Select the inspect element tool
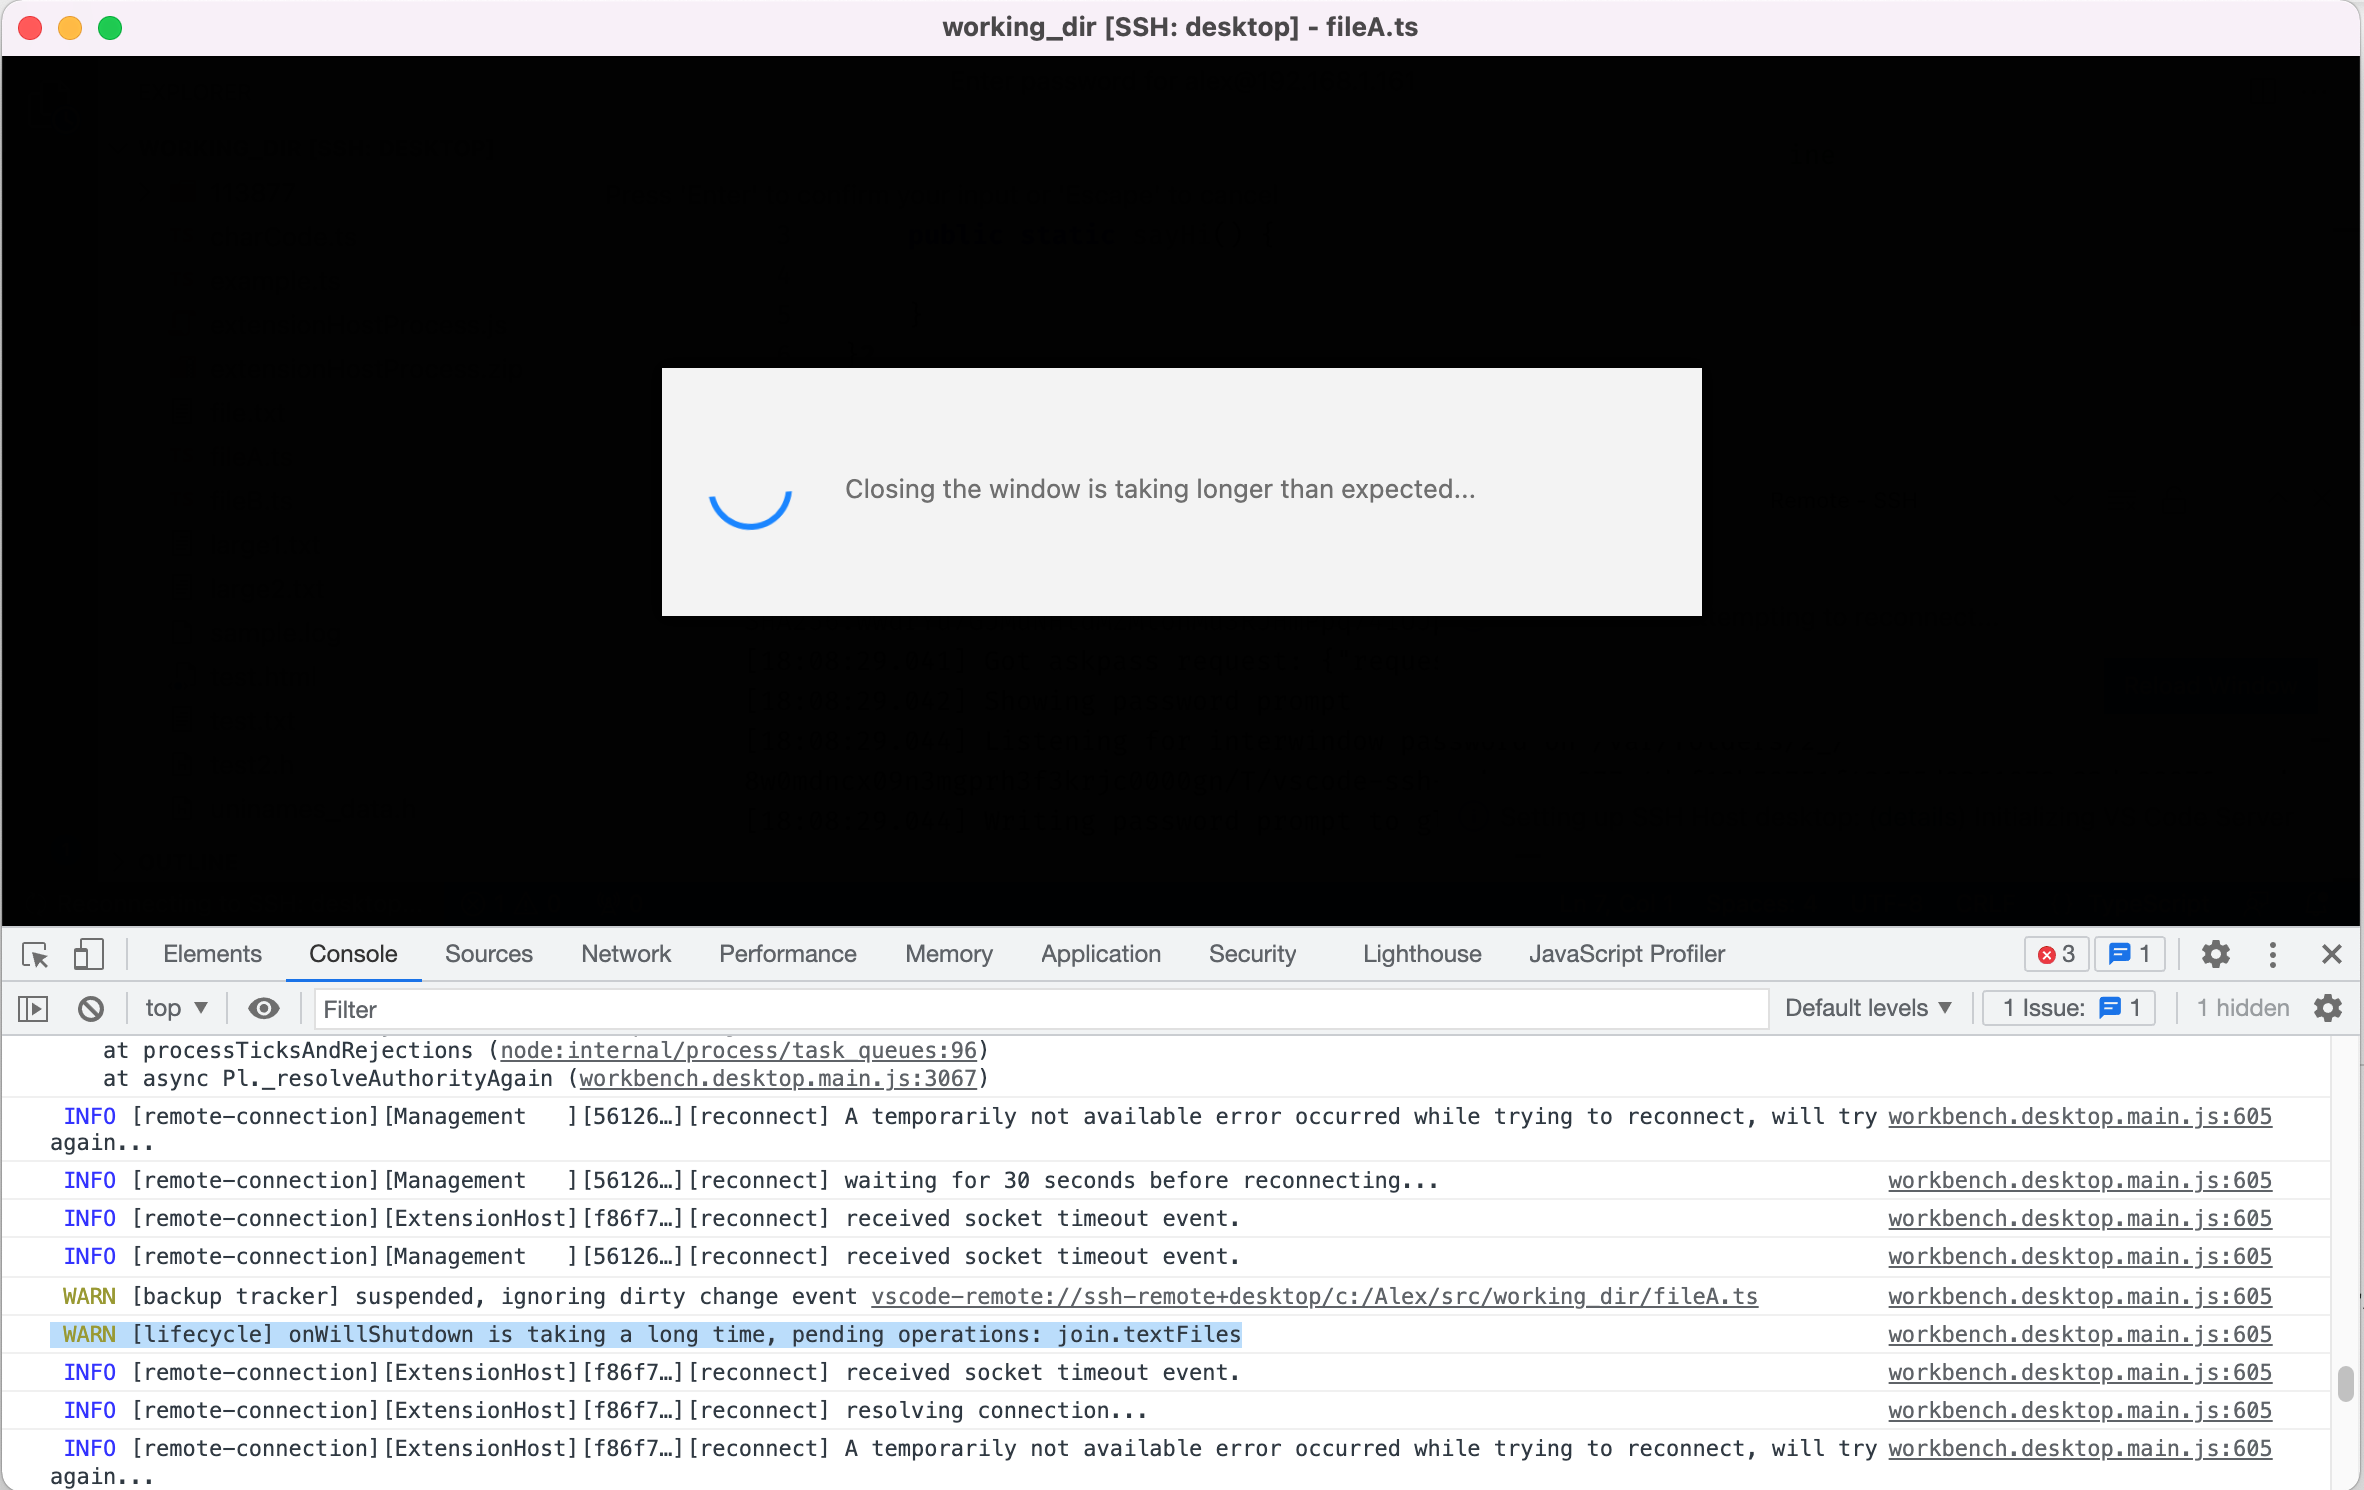2364x1490 pixels. (x=35, y=954)
